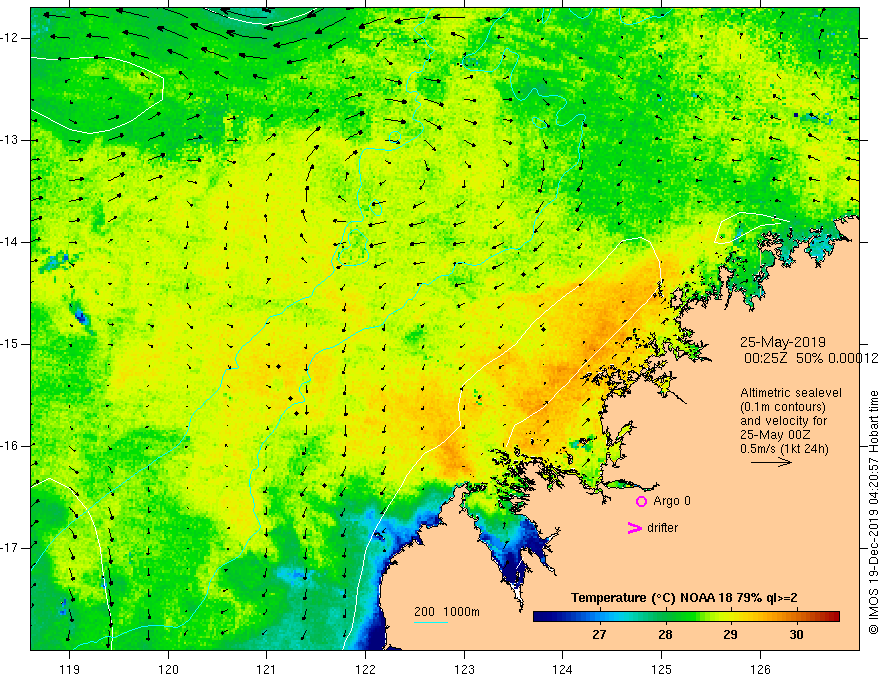Click the 'and velocity for' caption line
This screenshot has height=680, width=880.
click(x=784, y=421)
